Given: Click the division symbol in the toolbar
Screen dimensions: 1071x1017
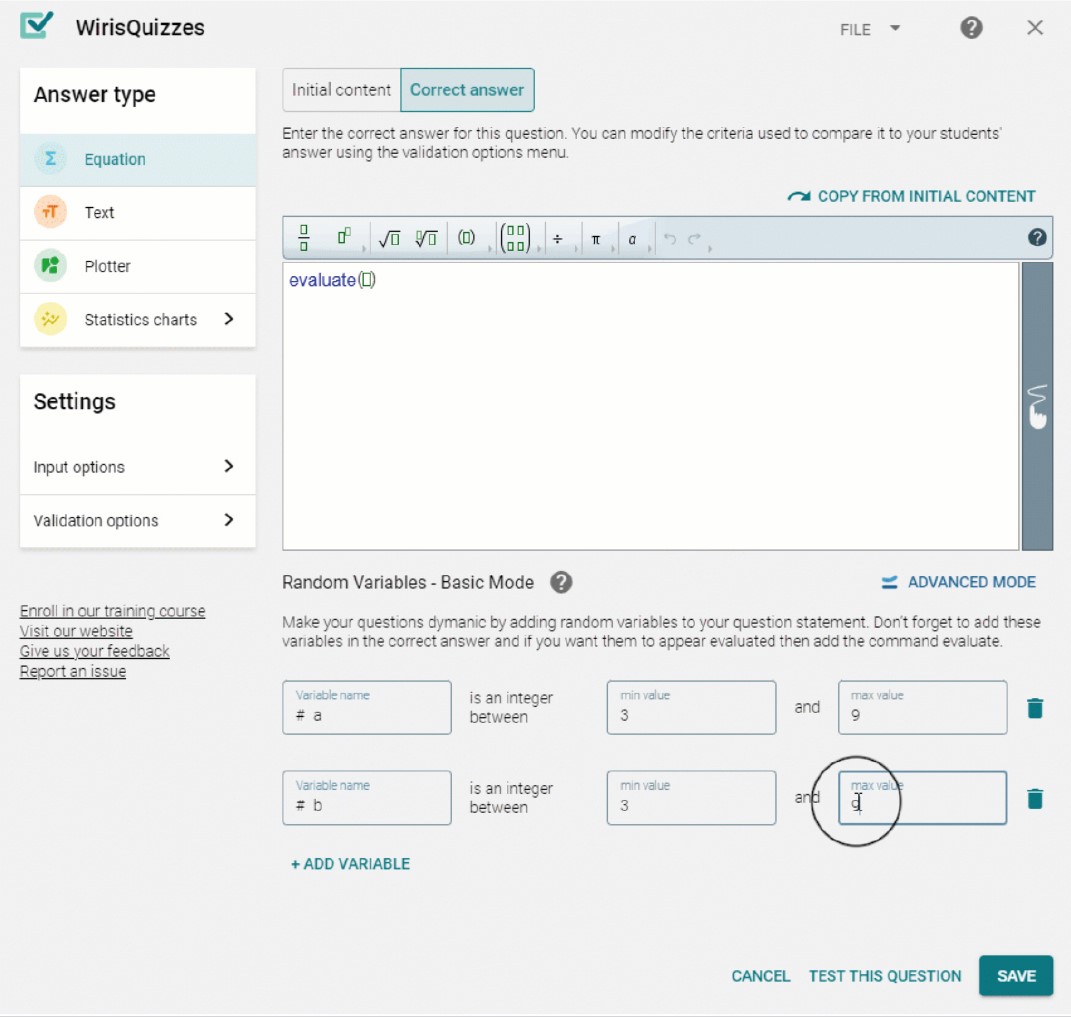Looking at the screenshot, I should point(560,237).
